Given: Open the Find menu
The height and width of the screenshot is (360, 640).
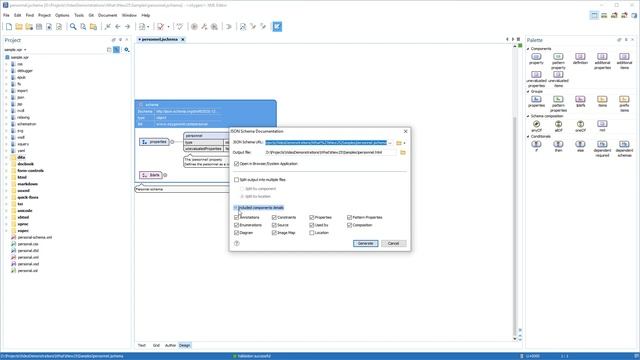Looking at the screenshot, I should 30,15.
